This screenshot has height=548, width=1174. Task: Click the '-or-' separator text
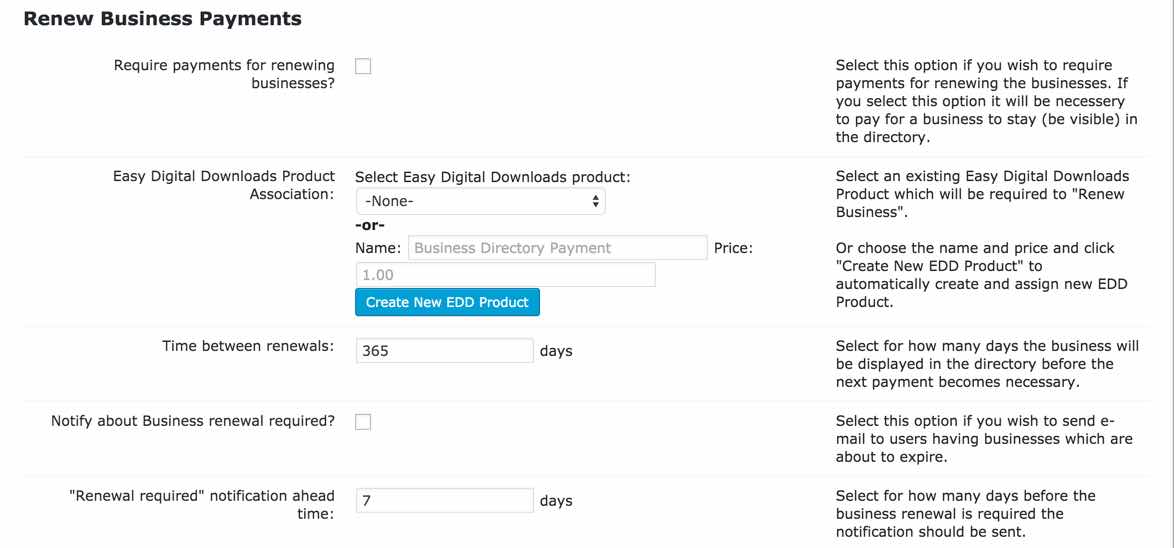(x=370, y=225)
